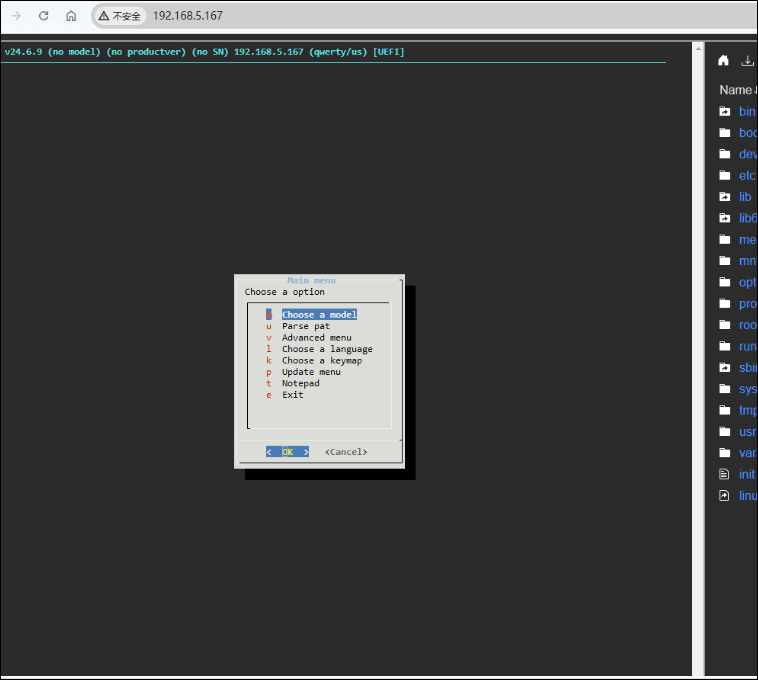Click the browser forward arrow
The width and height of the screenshot is (758, 680).
(x=15, y=16)
